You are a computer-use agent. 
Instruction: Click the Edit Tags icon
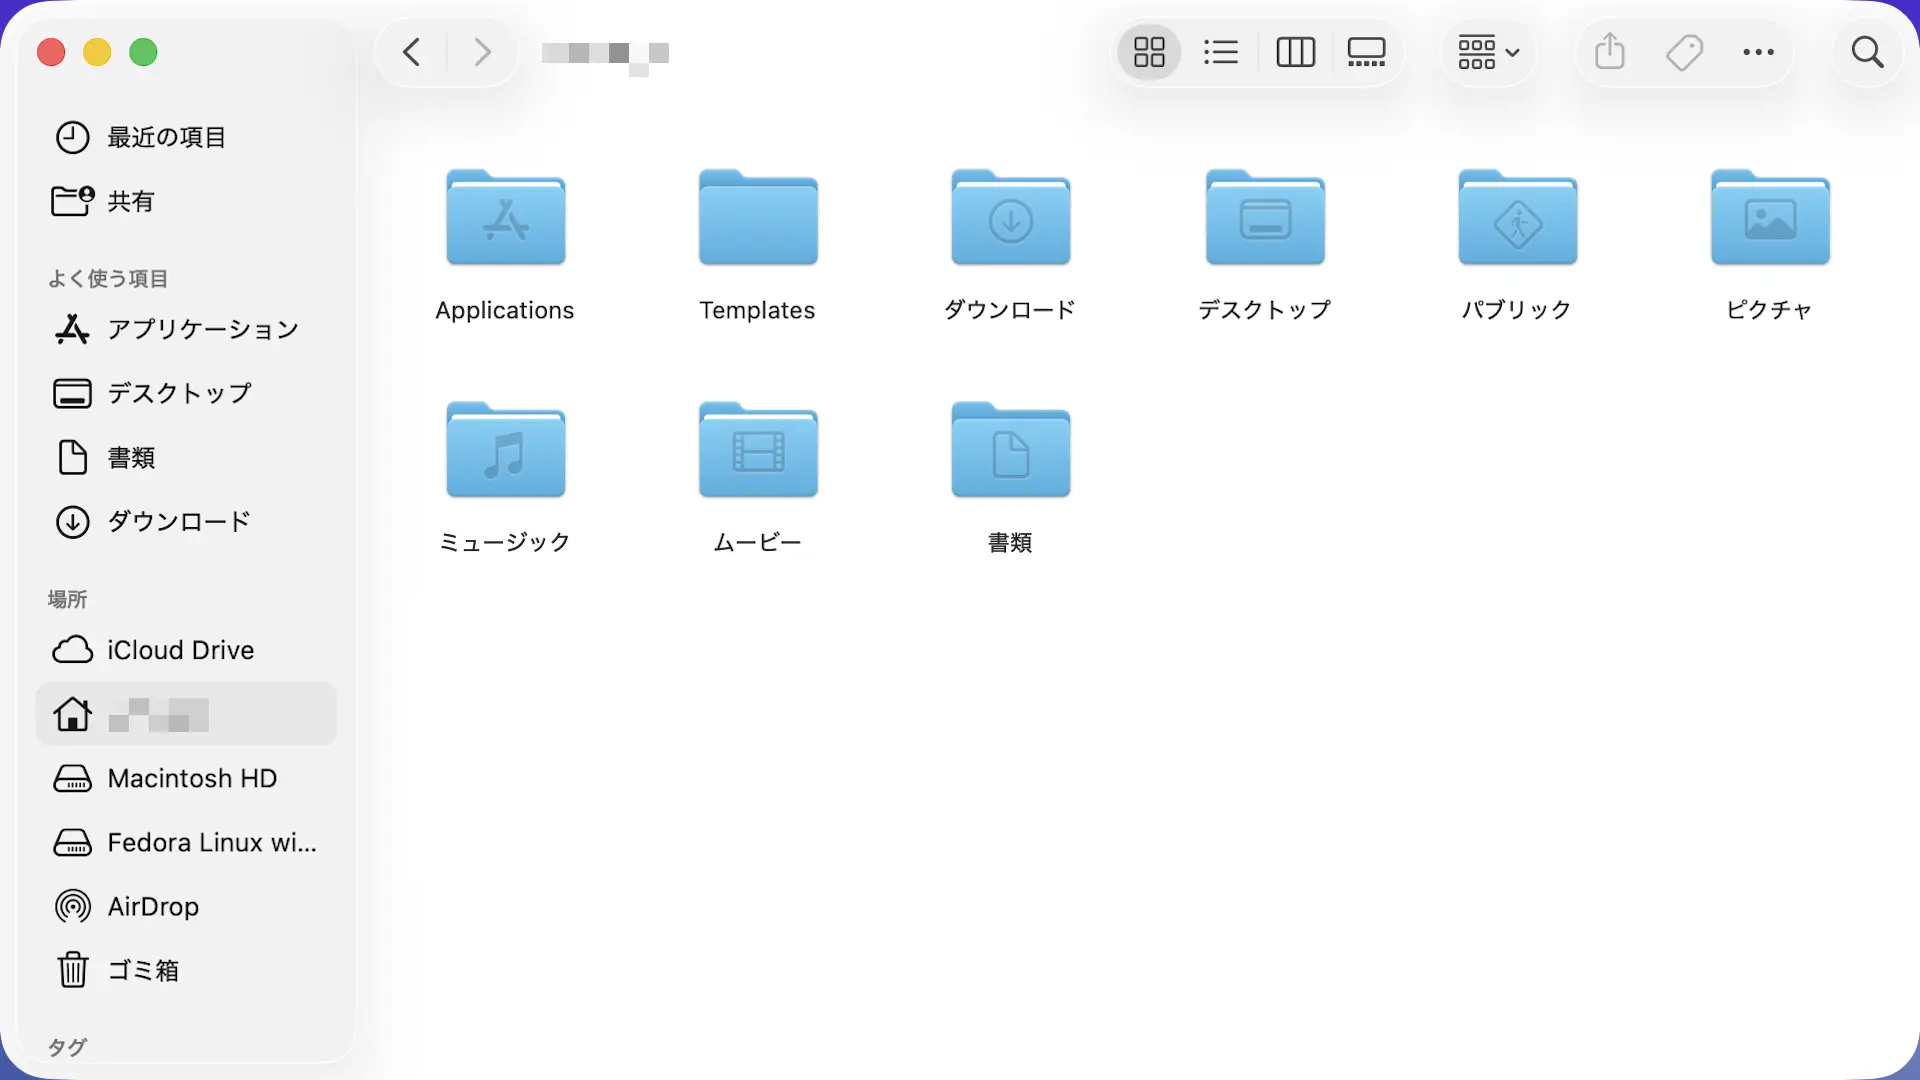click(1684, 52)
